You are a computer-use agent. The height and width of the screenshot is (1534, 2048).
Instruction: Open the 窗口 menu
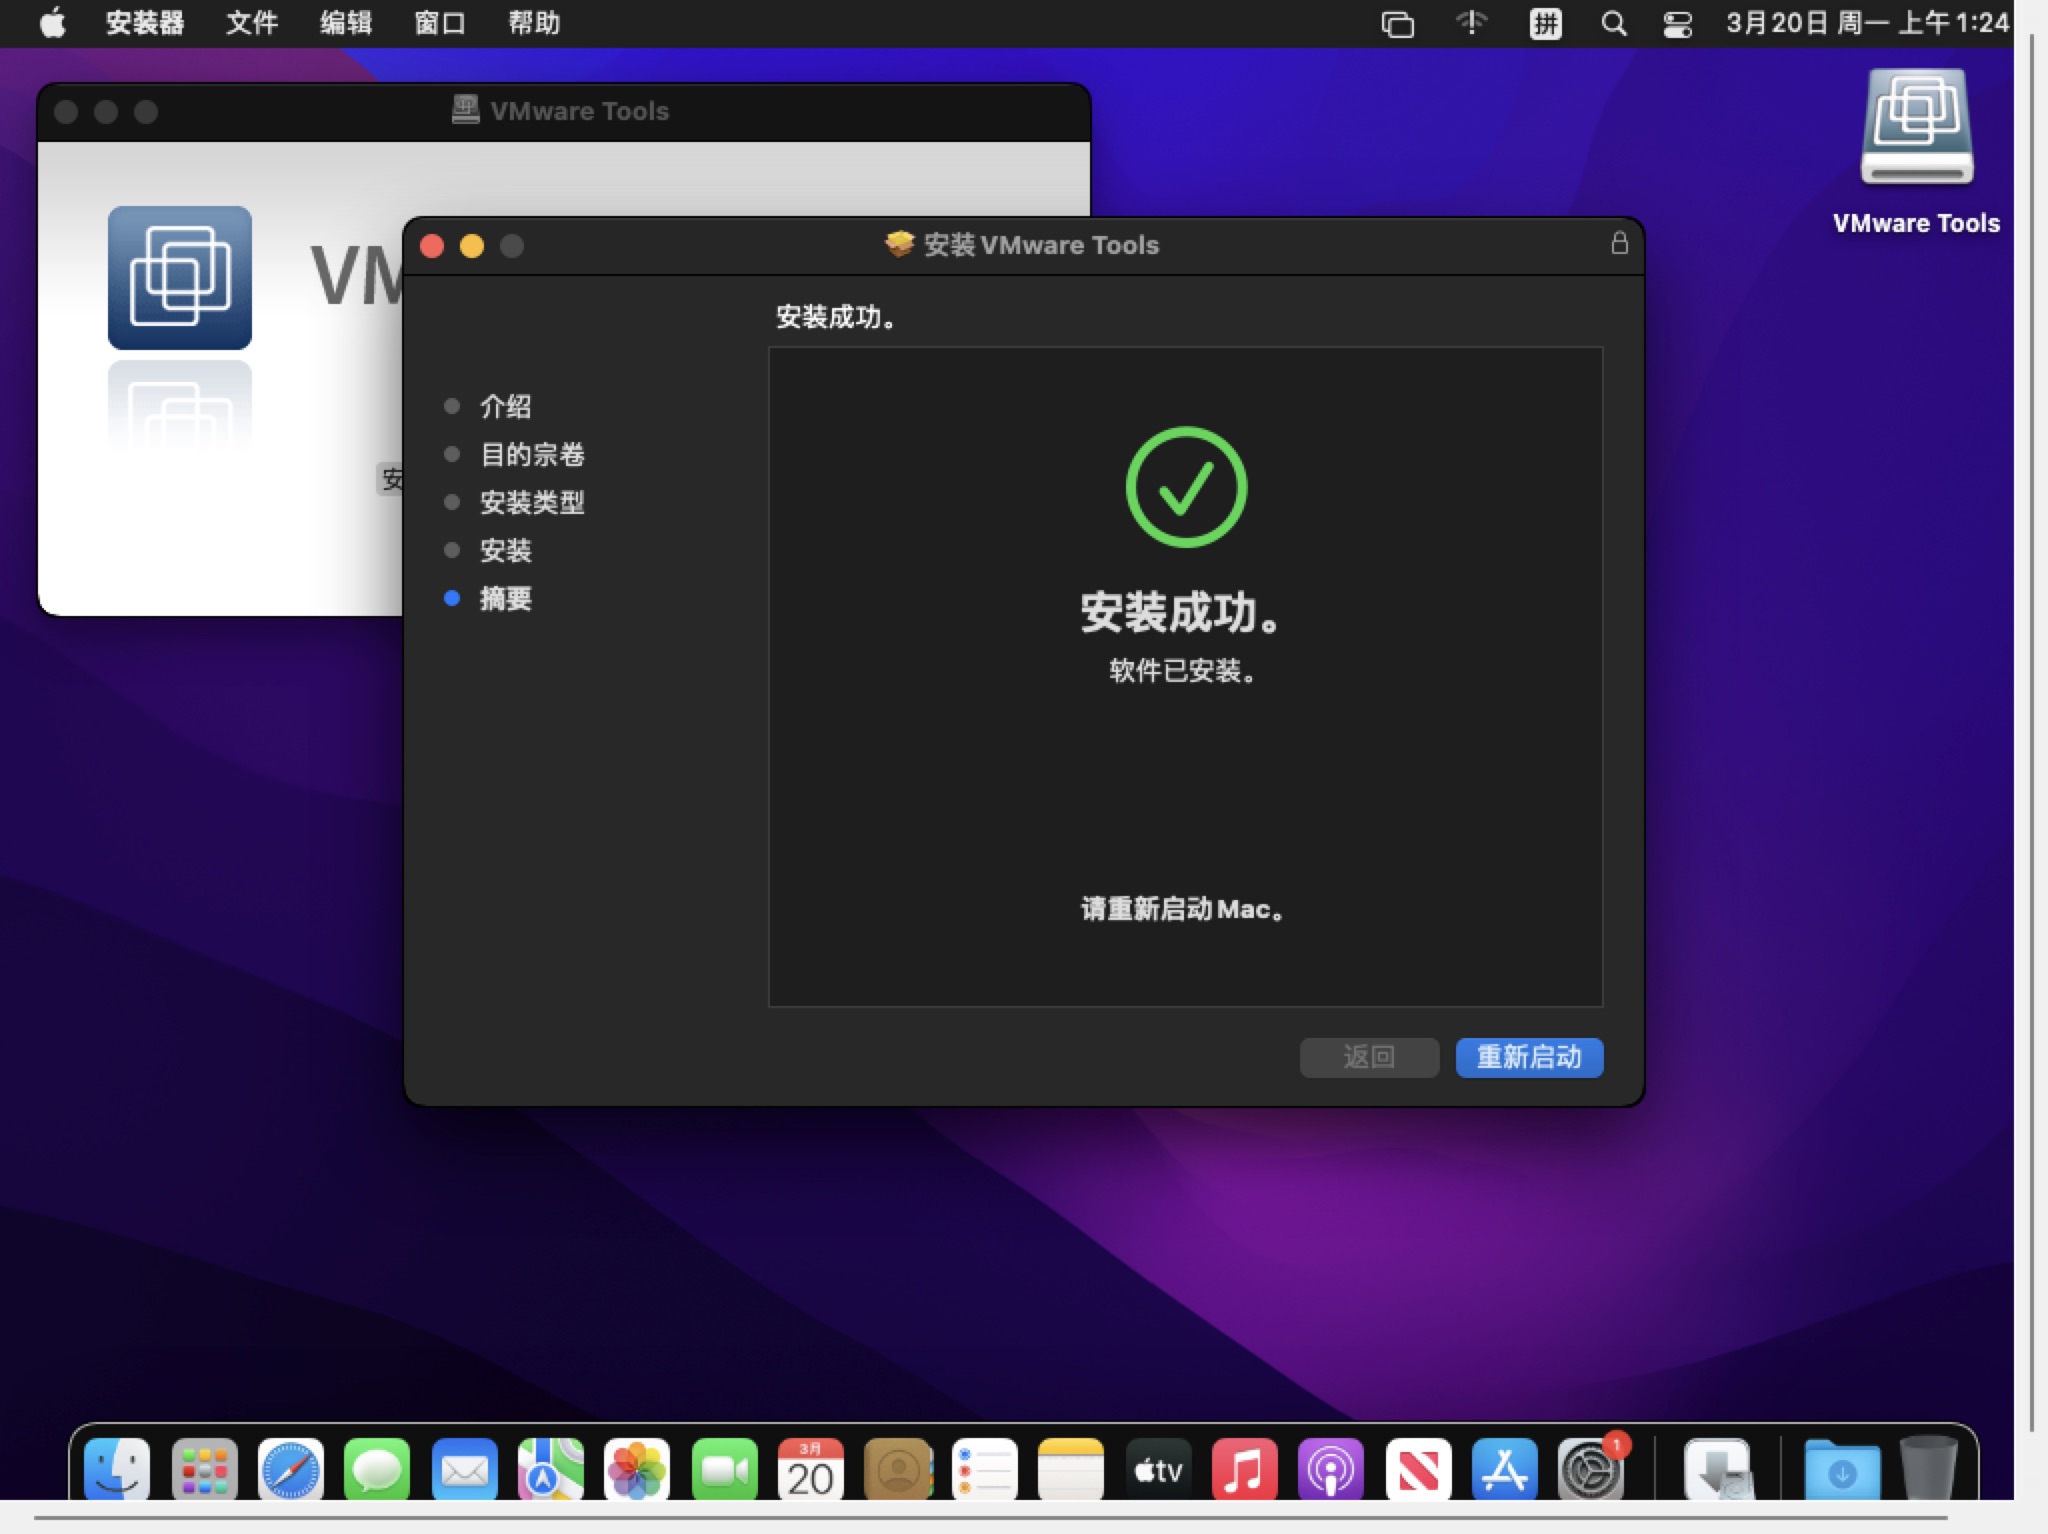coord(440,22)
